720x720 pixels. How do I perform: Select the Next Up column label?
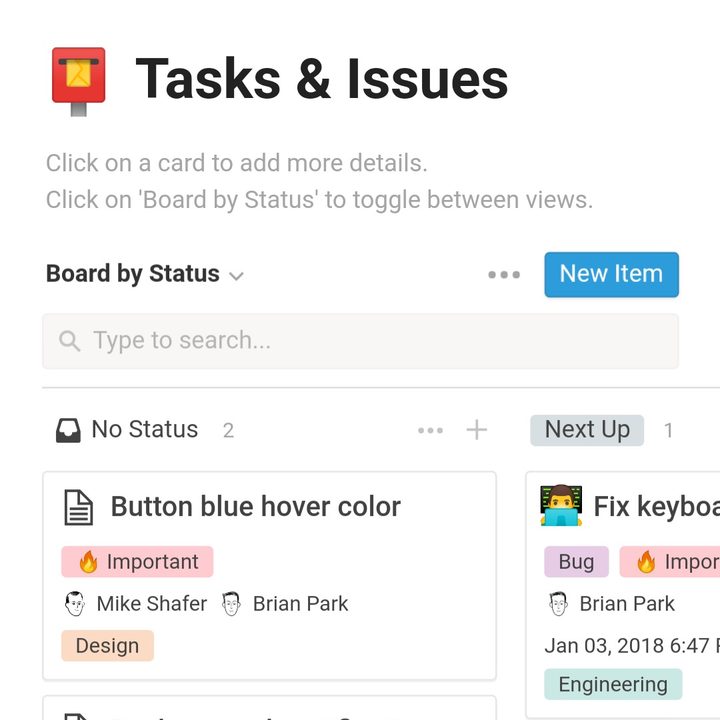[x=587, y=430]
